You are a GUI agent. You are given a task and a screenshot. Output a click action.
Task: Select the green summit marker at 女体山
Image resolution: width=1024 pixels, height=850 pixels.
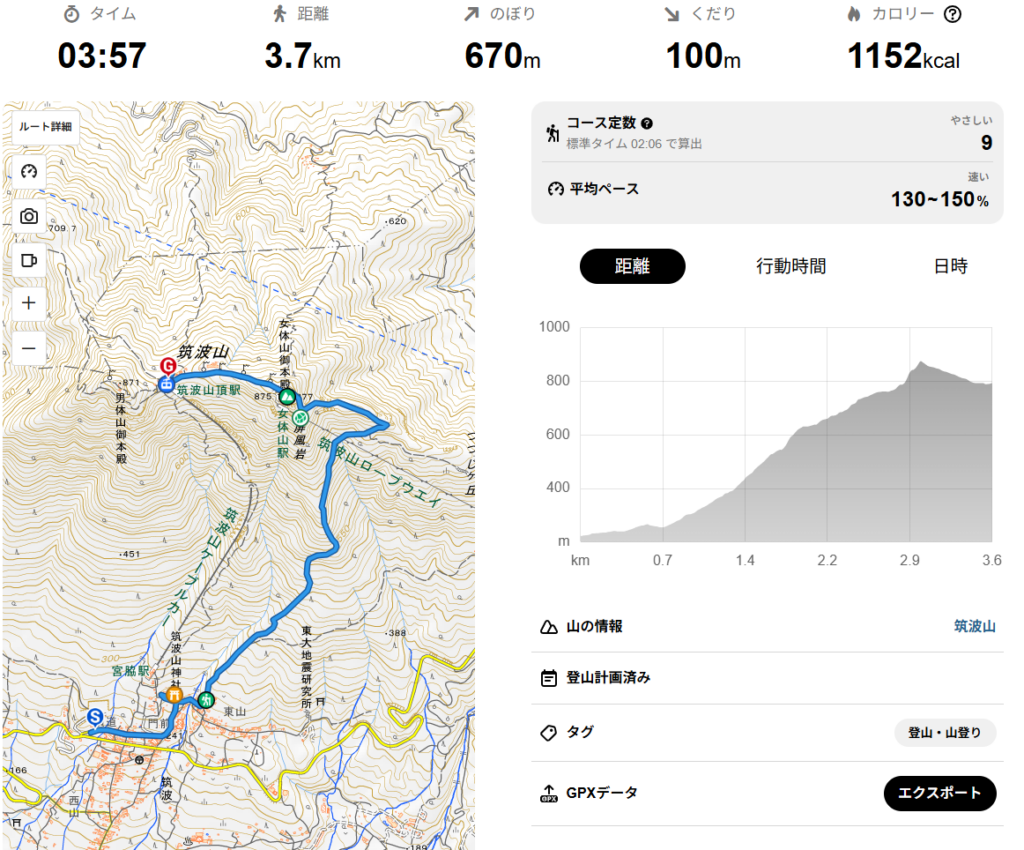[x=285, y=397]
